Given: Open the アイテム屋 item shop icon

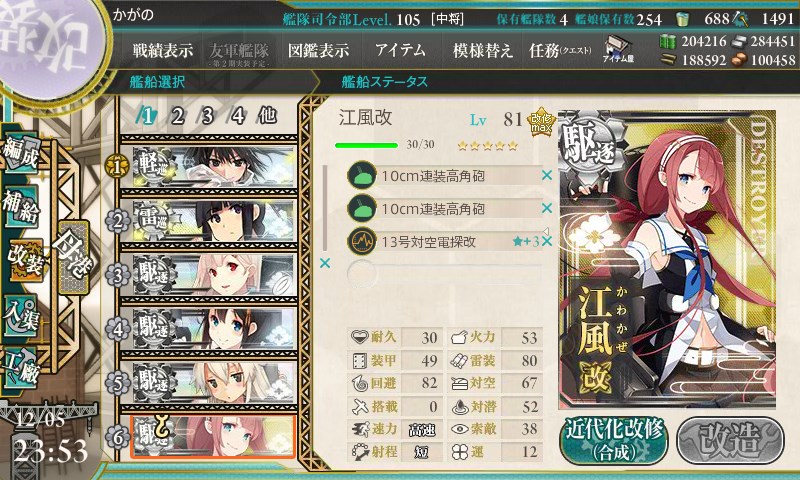Looking at the screenshot, I should pos(618,49).
